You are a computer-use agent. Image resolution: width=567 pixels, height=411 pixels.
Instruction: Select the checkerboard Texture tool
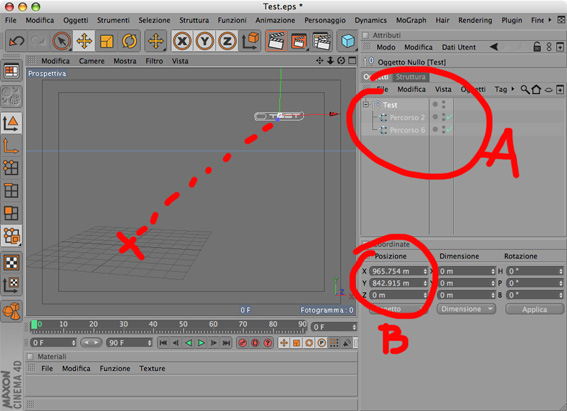coord(11,262)
